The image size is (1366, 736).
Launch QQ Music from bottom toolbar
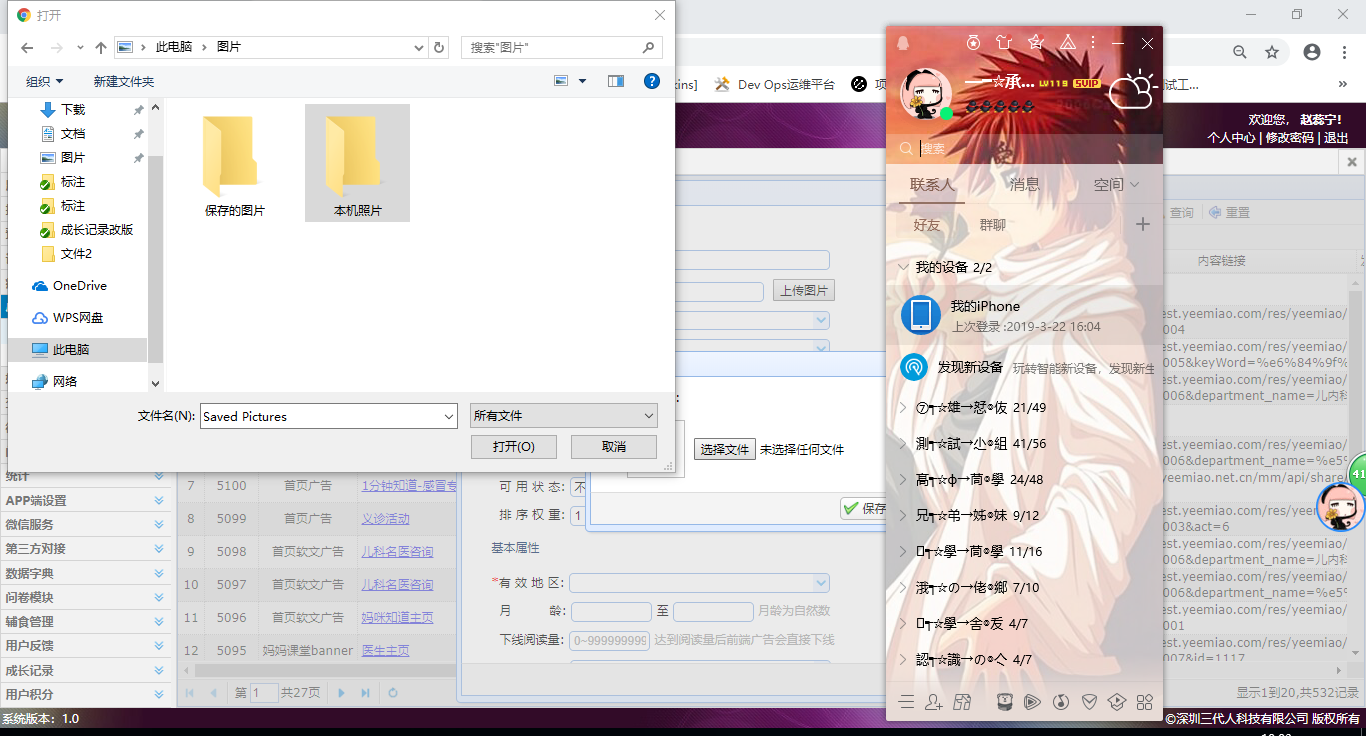(1060, 702)
